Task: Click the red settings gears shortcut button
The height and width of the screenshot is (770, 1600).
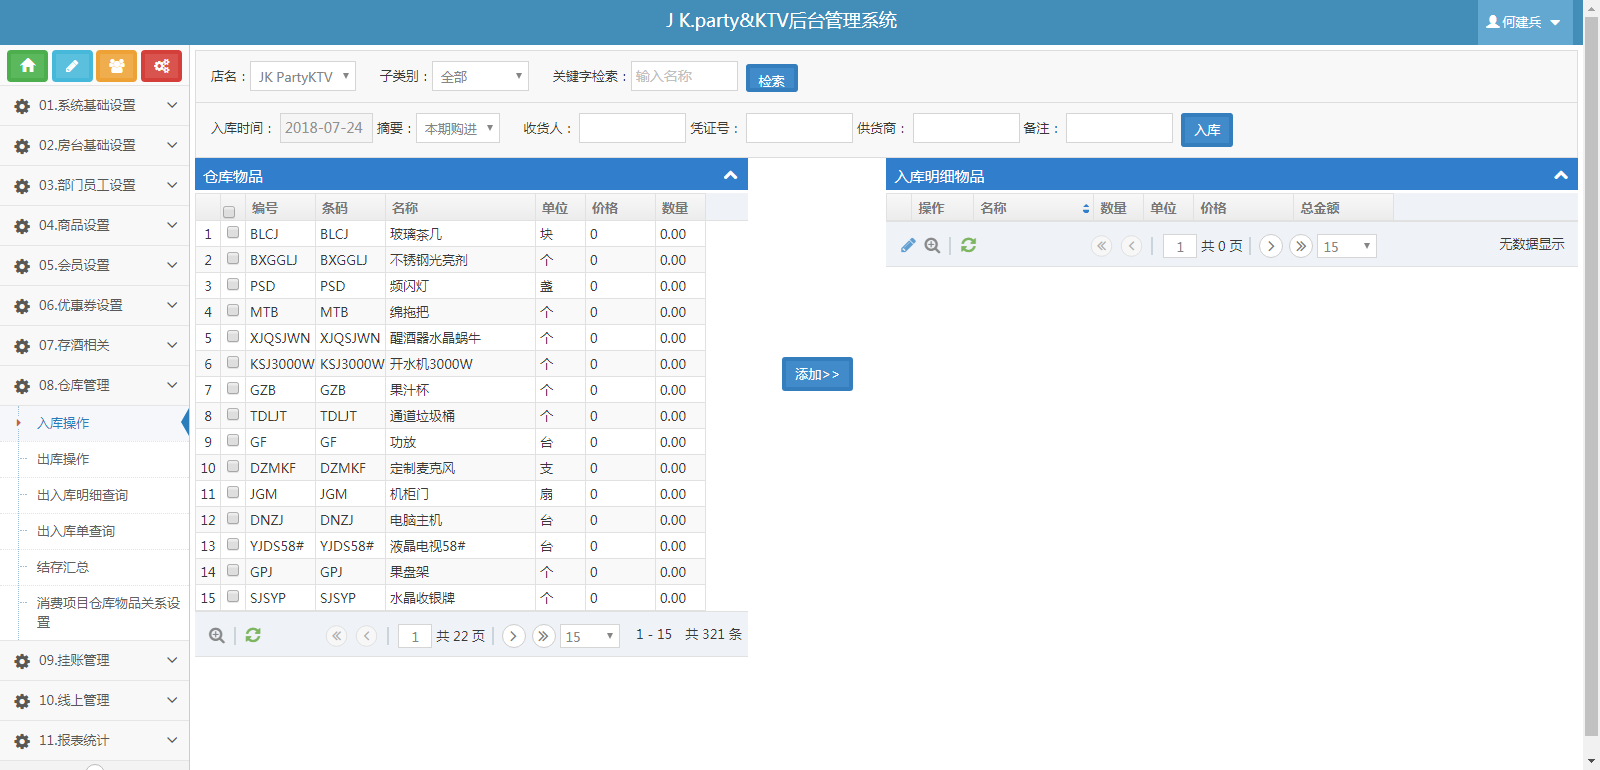Action: [161, 66]
